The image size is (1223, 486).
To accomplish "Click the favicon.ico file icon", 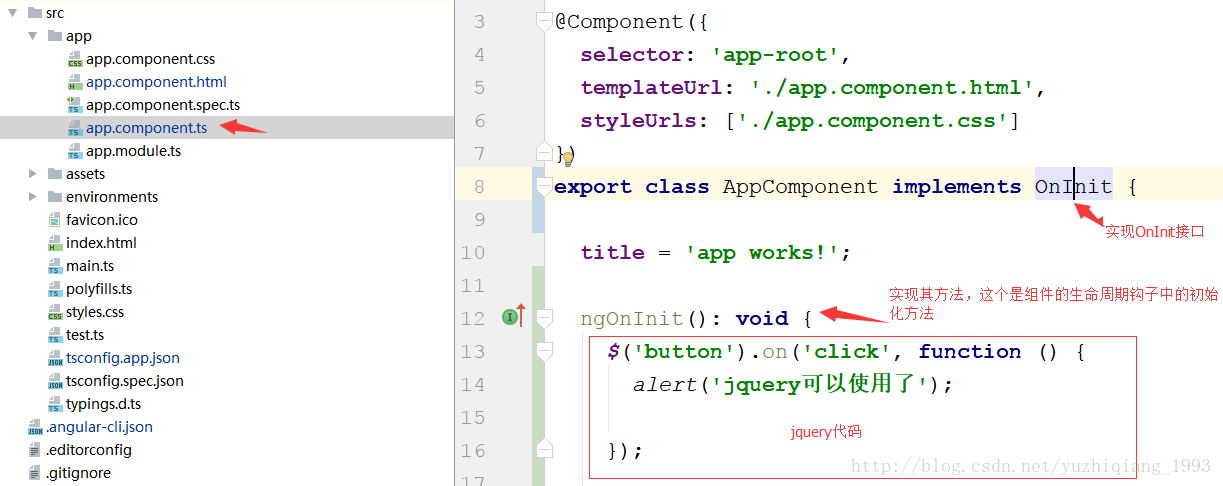I will (x=55, y=221).
